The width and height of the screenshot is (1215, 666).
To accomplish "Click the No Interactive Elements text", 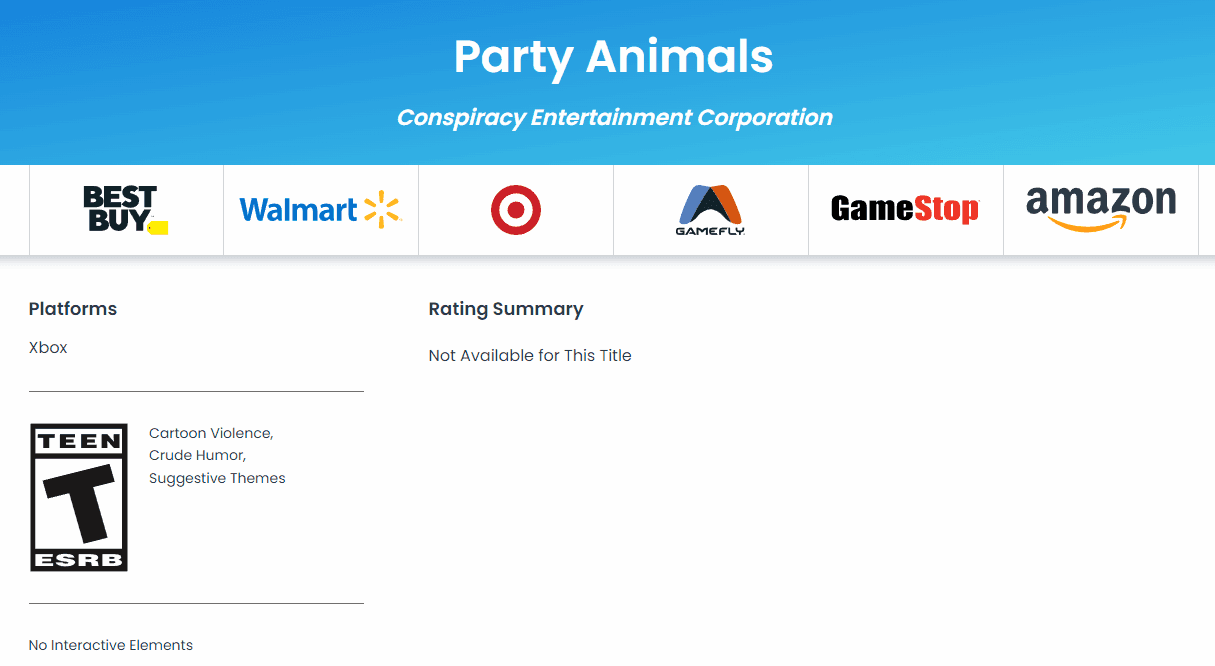I will click(x=111, y=645).
